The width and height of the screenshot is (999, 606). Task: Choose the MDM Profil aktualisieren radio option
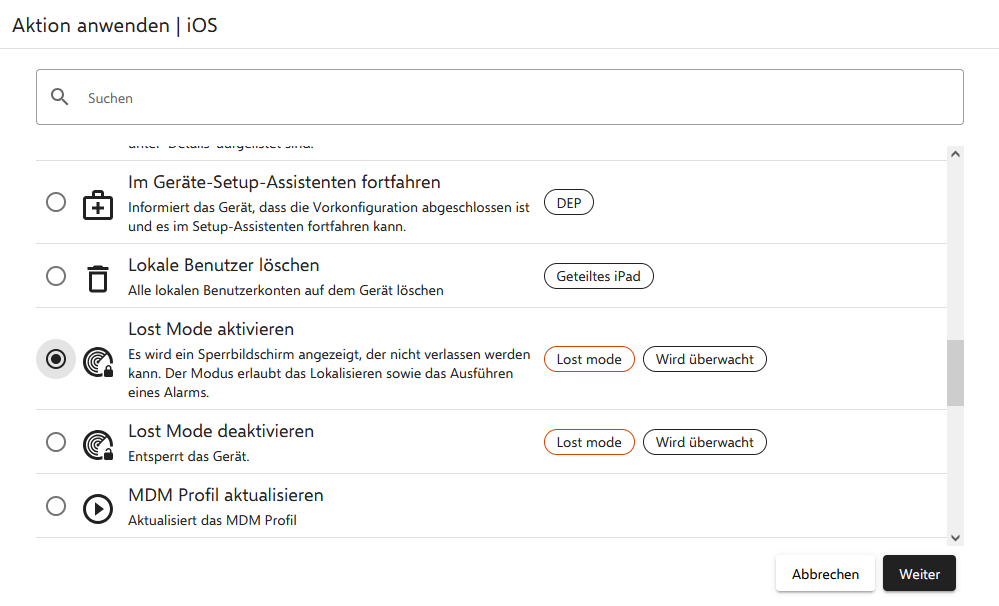coord(57,506)
